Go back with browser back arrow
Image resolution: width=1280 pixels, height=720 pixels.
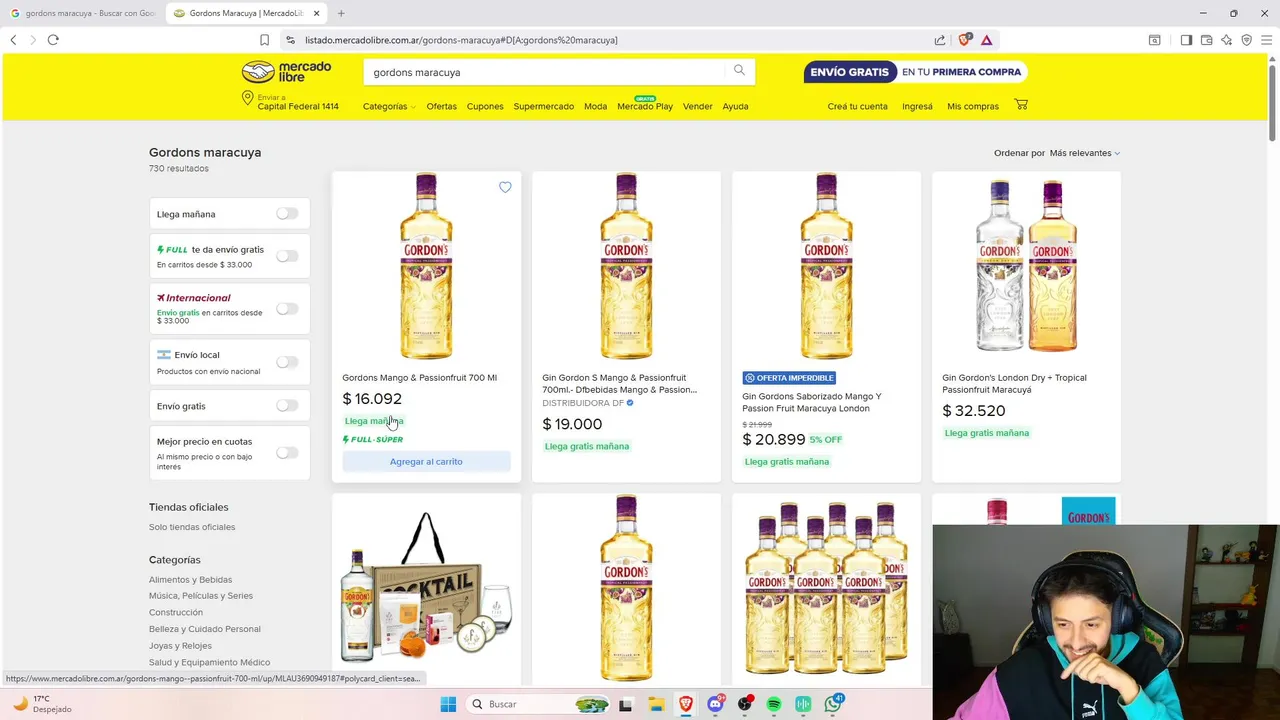pos(13,40)
